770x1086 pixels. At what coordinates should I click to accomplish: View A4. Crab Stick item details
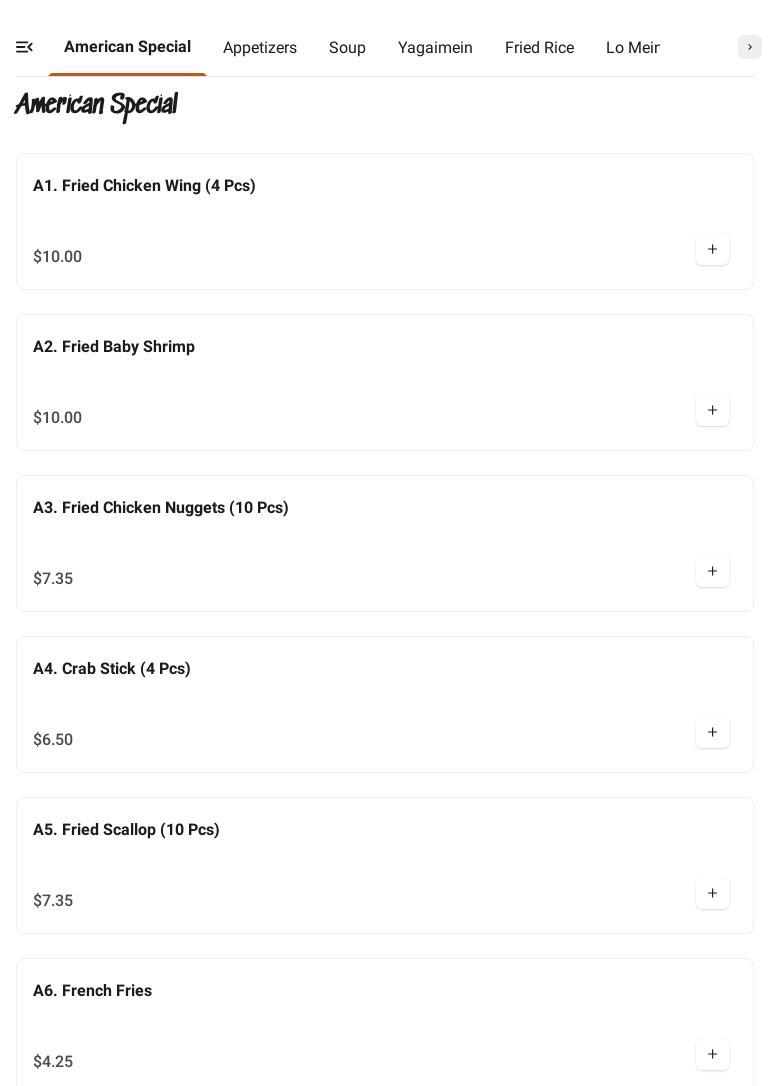(x=112, y=669)
